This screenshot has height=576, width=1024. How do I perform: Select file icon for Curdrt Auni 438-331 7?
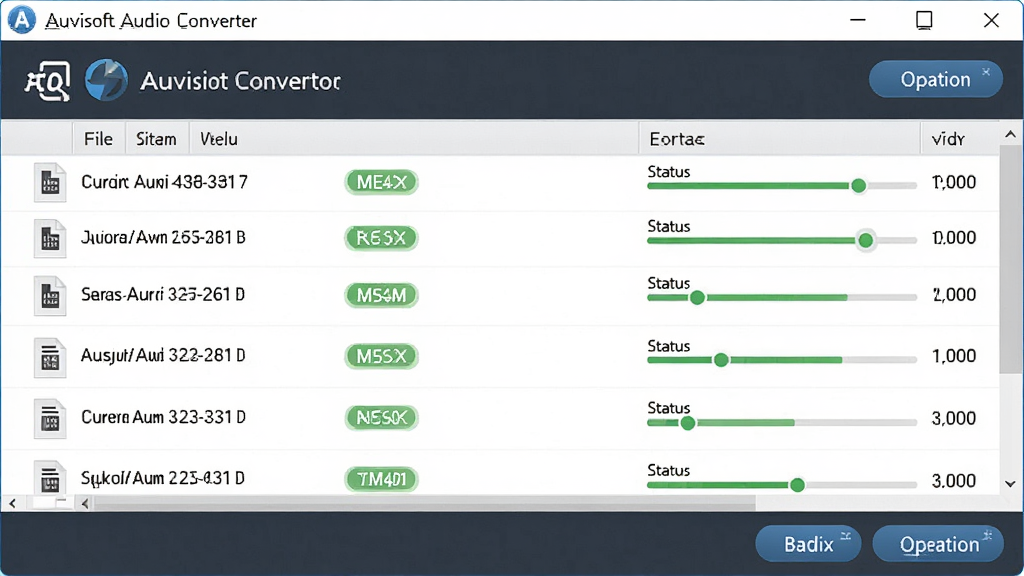pyautogui.click(x=50, y=182)
